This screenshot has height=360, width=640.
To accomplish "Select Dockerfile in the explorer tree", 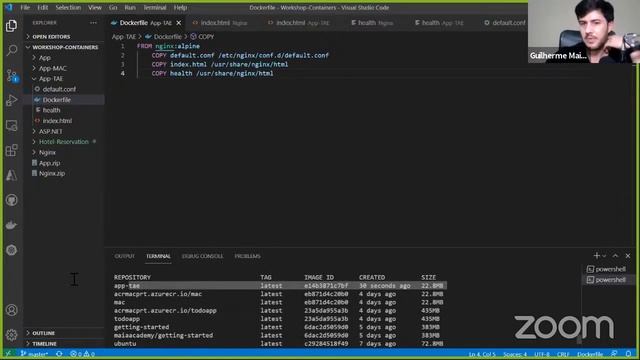I will 56,100.
